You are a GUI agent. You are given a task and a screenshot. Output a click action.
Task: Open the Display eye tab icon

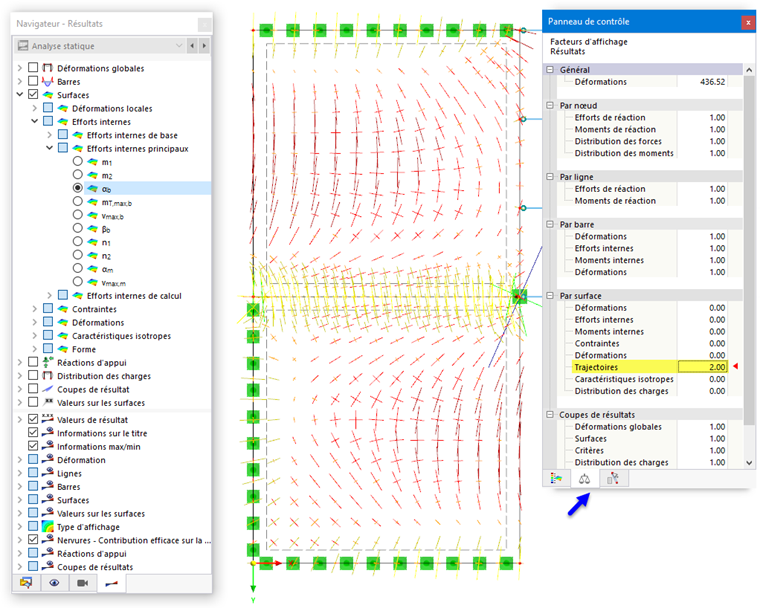pos(54,582)
